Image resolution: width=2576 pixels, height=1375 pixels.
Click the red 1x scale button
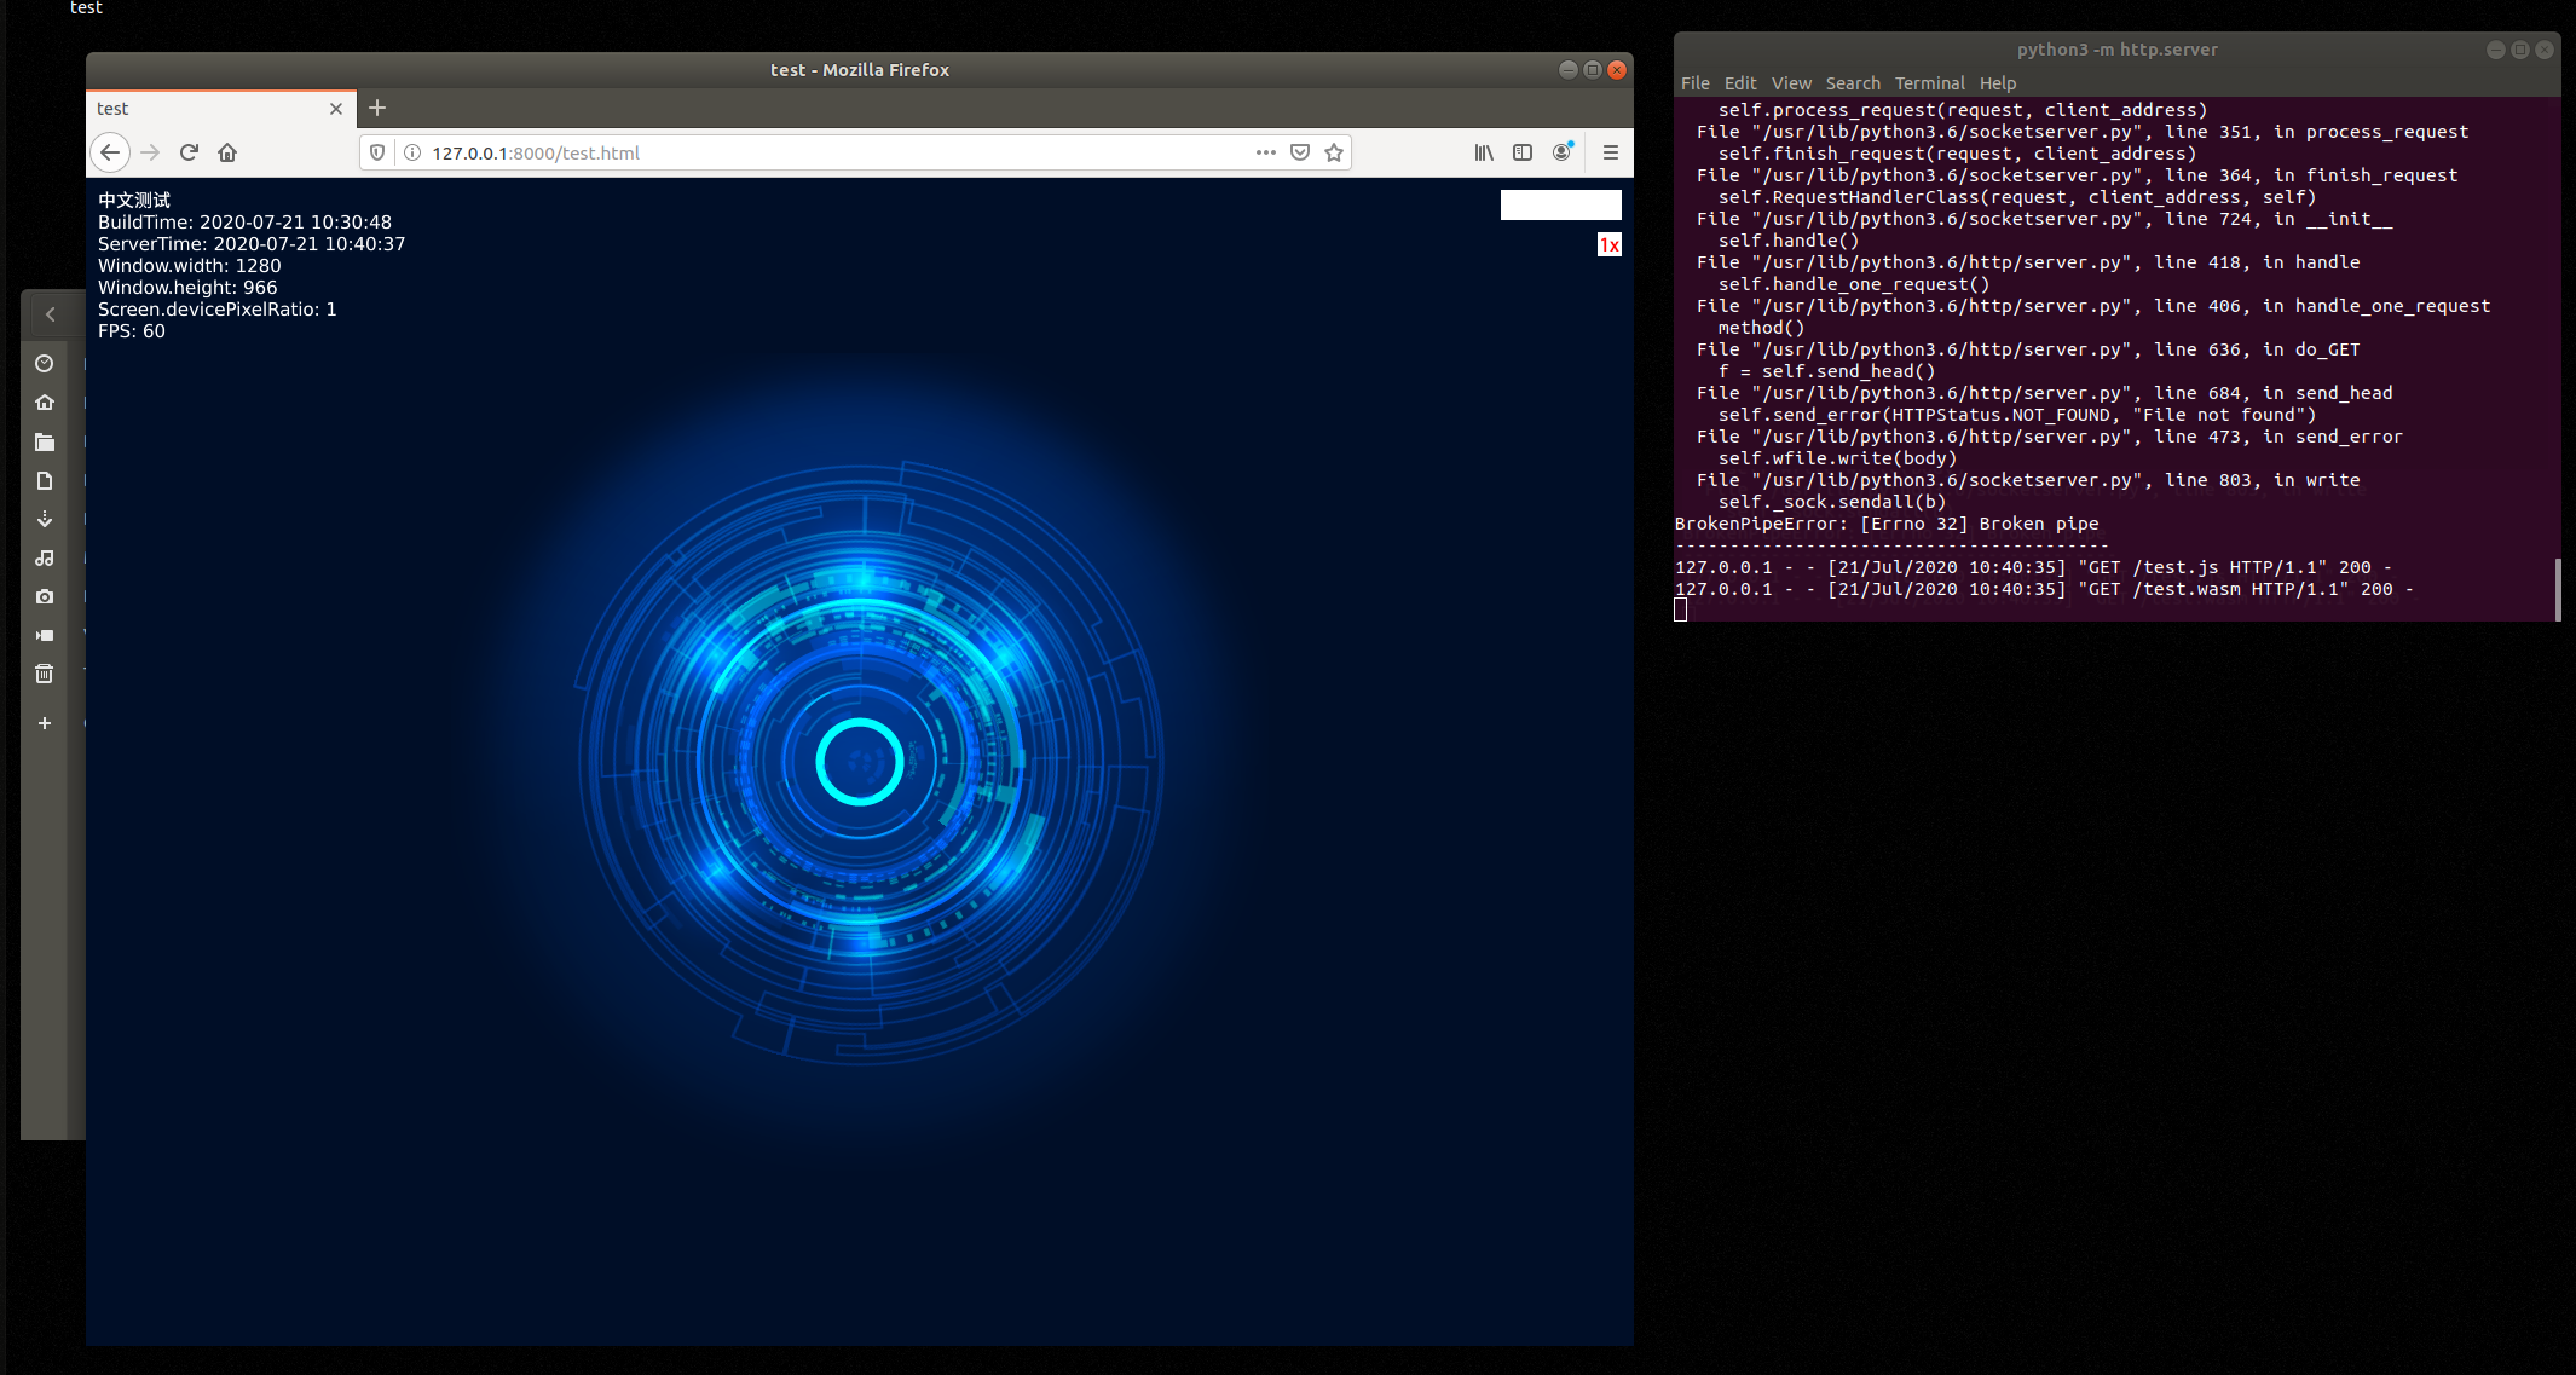pyautogui.click(x=1609, y=245)
